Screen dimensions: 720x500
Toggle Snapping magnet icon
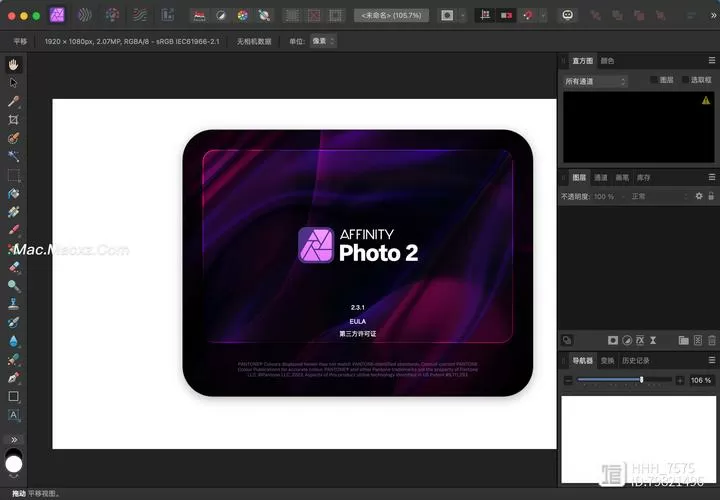528,16
